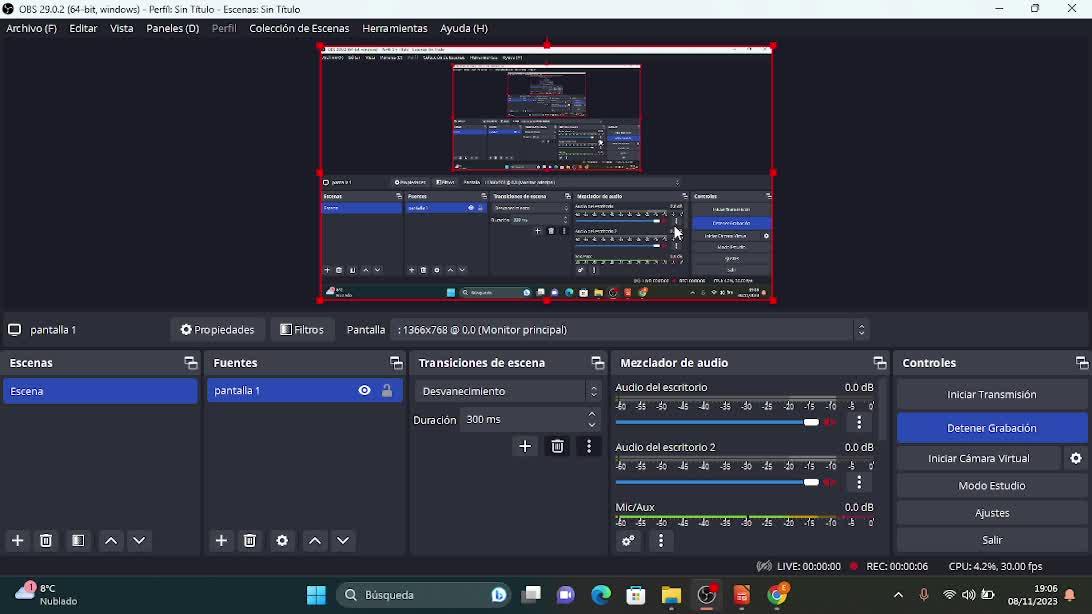Open the Herramientas menu
Image resolution: width=1092 pixels, height=614 pixels.
click(394, 29)
